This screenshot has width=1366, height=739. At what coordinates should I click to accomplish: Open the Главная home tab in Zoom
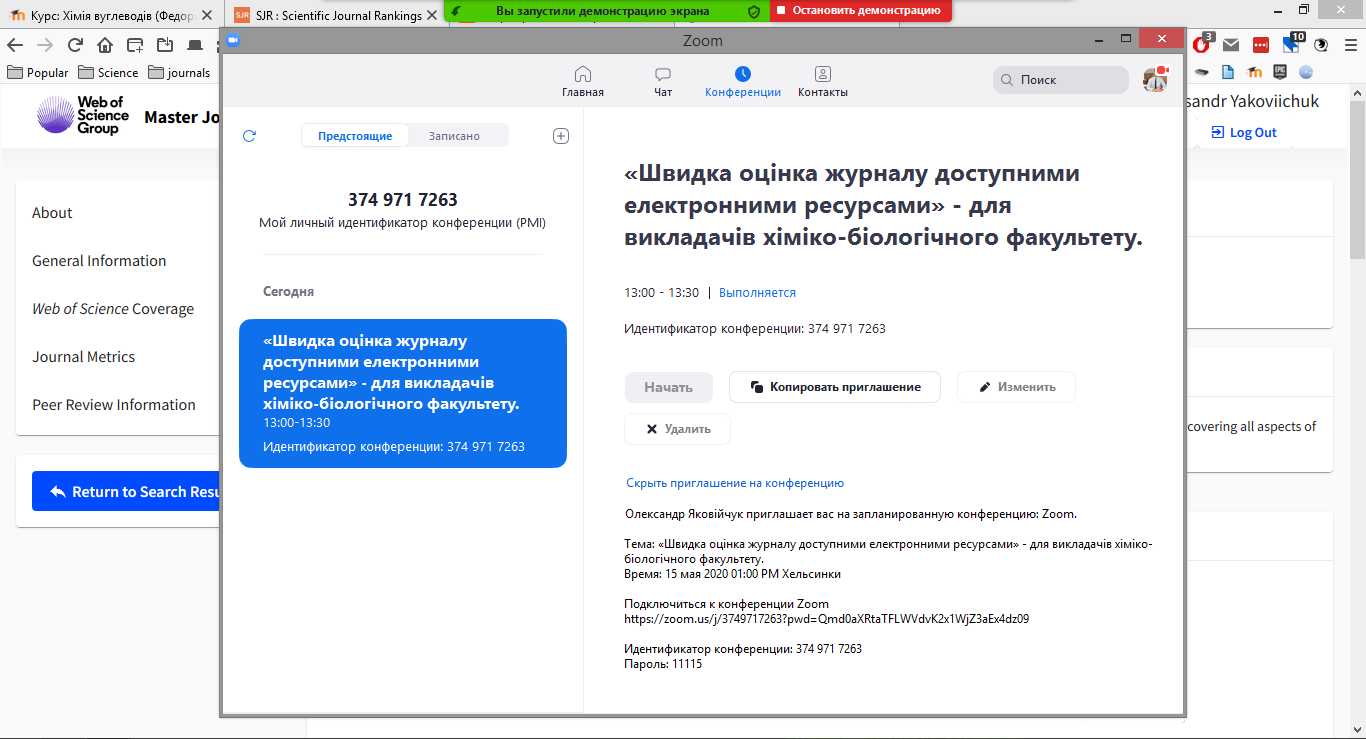pos(582,81)
